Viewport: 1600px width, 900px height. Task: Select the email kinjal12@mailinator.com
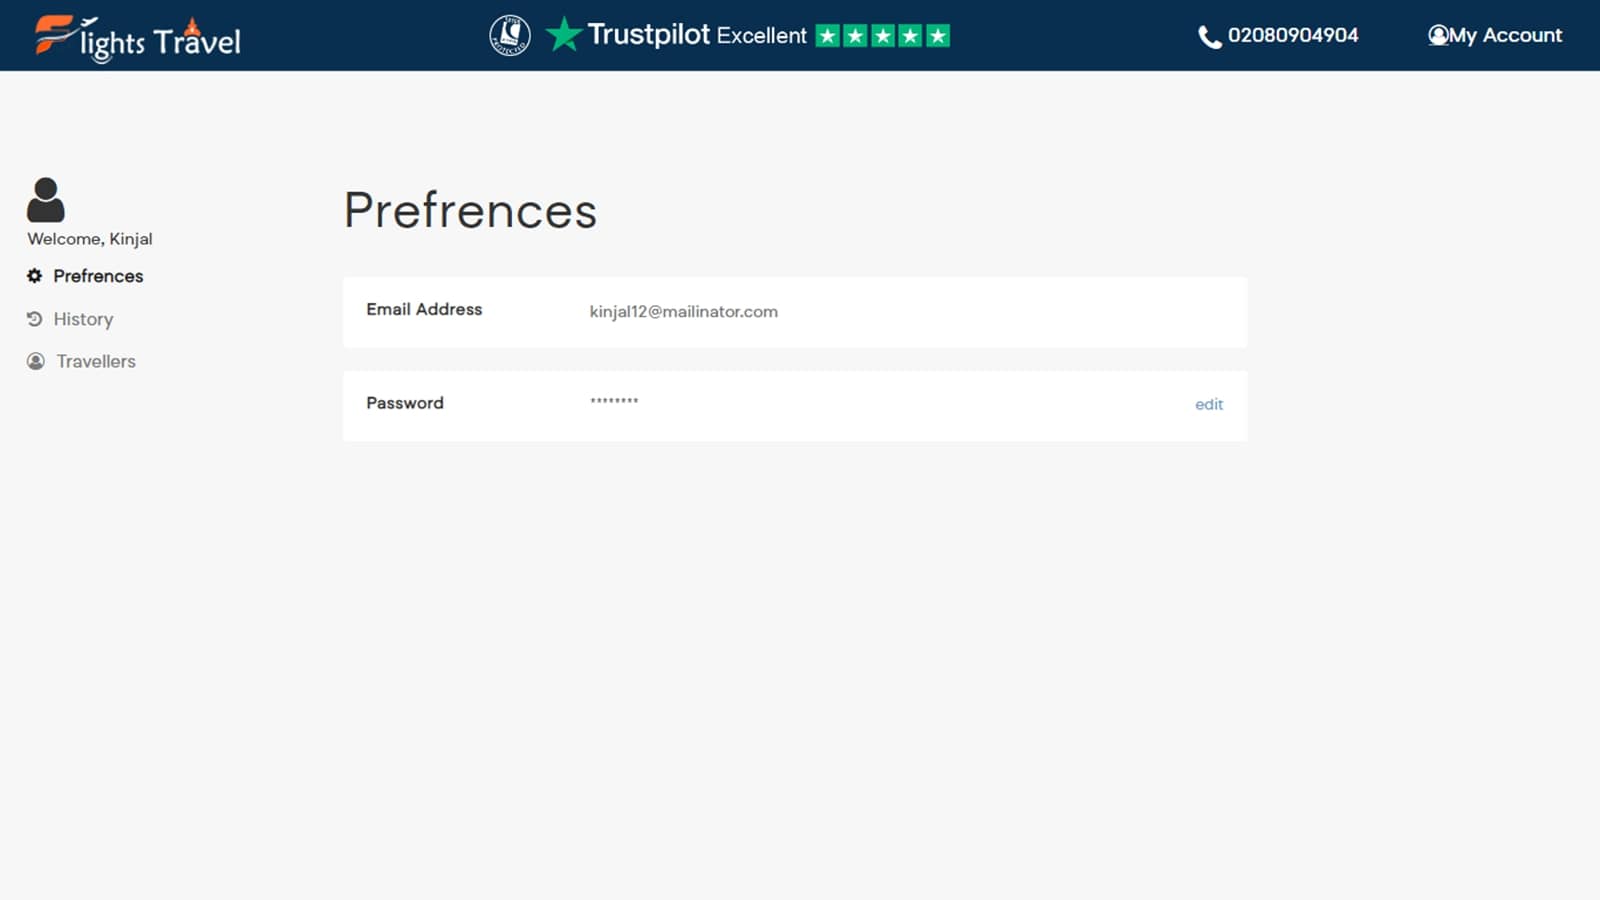coord(683,312)
